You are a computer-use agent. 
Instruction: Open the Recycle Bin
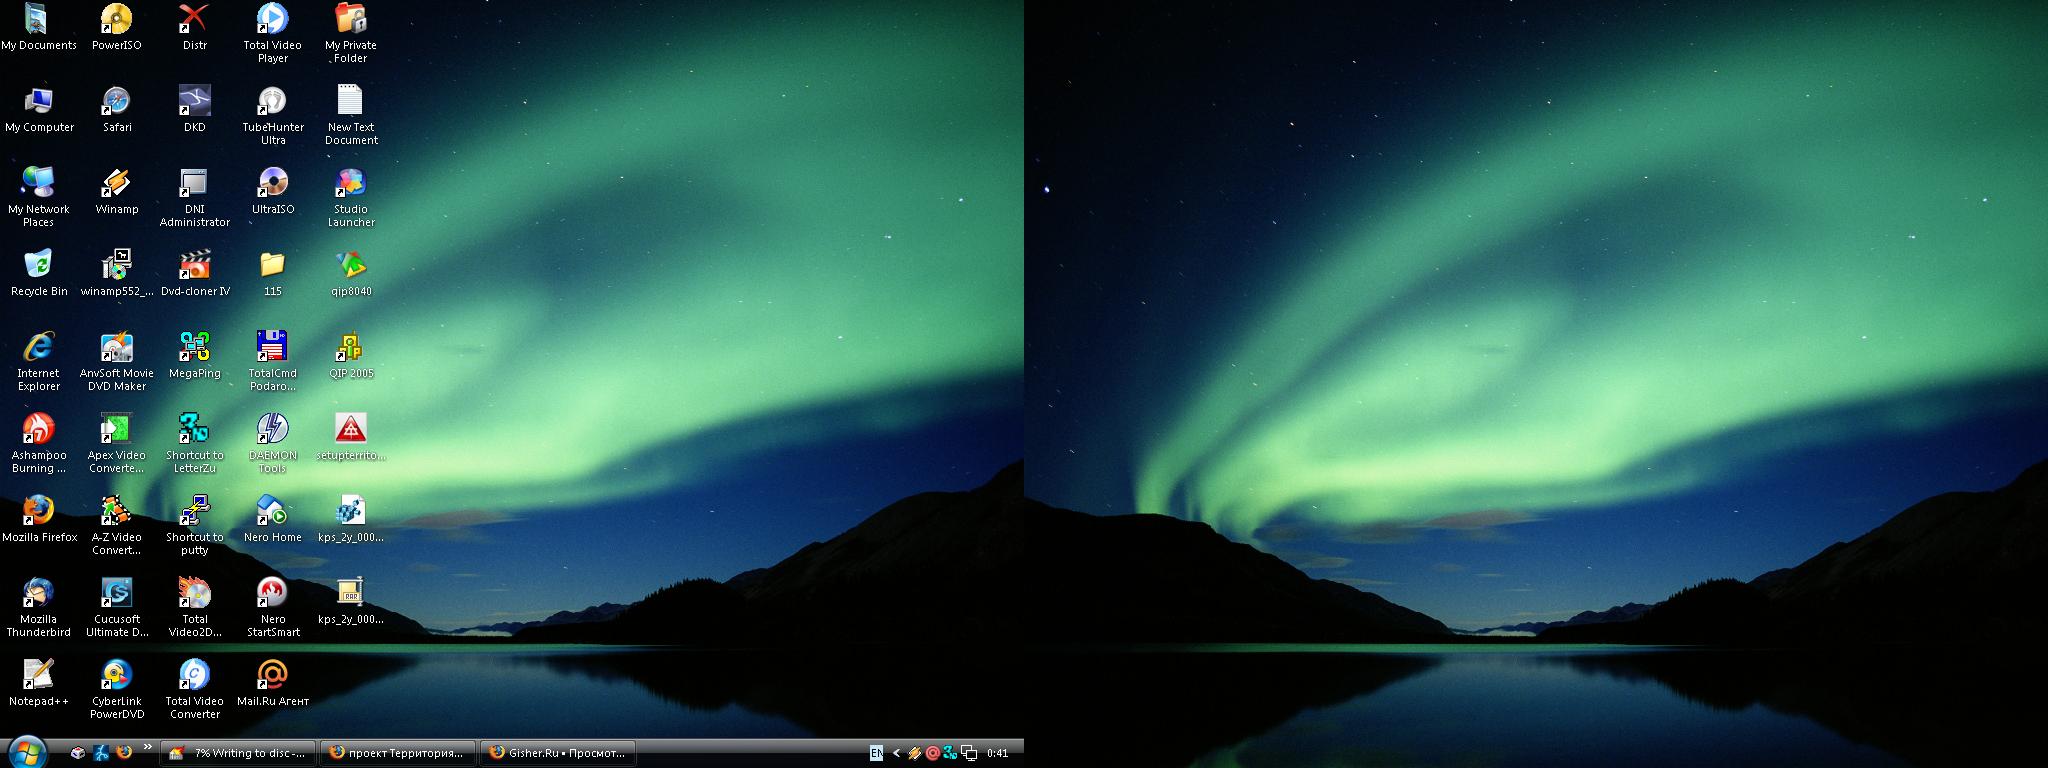[x=39, y=265]
